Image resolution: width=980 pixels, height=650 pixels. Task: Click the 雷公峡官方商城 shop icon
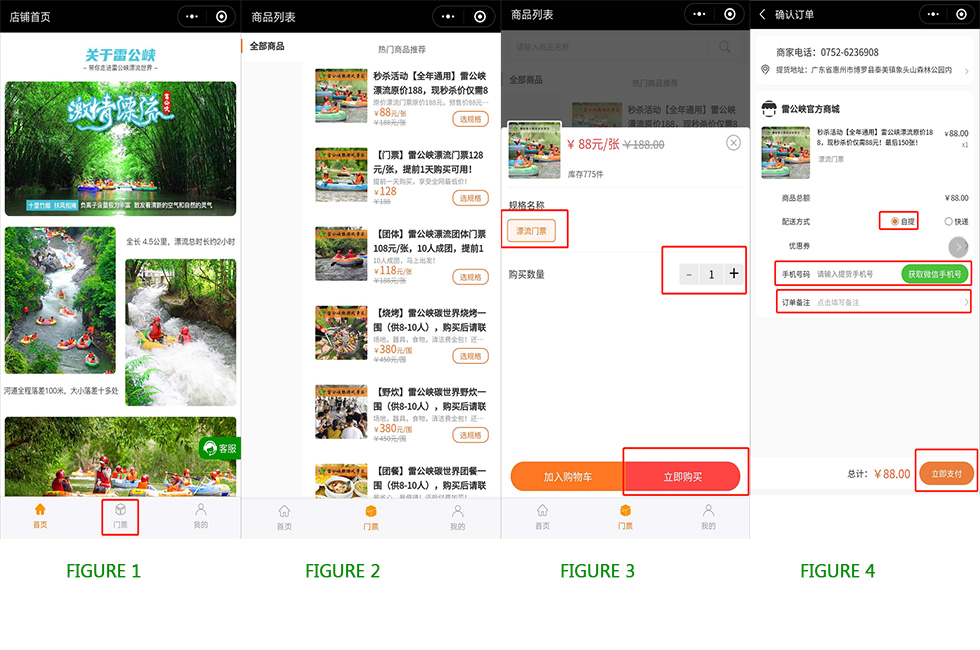point(769,109)
